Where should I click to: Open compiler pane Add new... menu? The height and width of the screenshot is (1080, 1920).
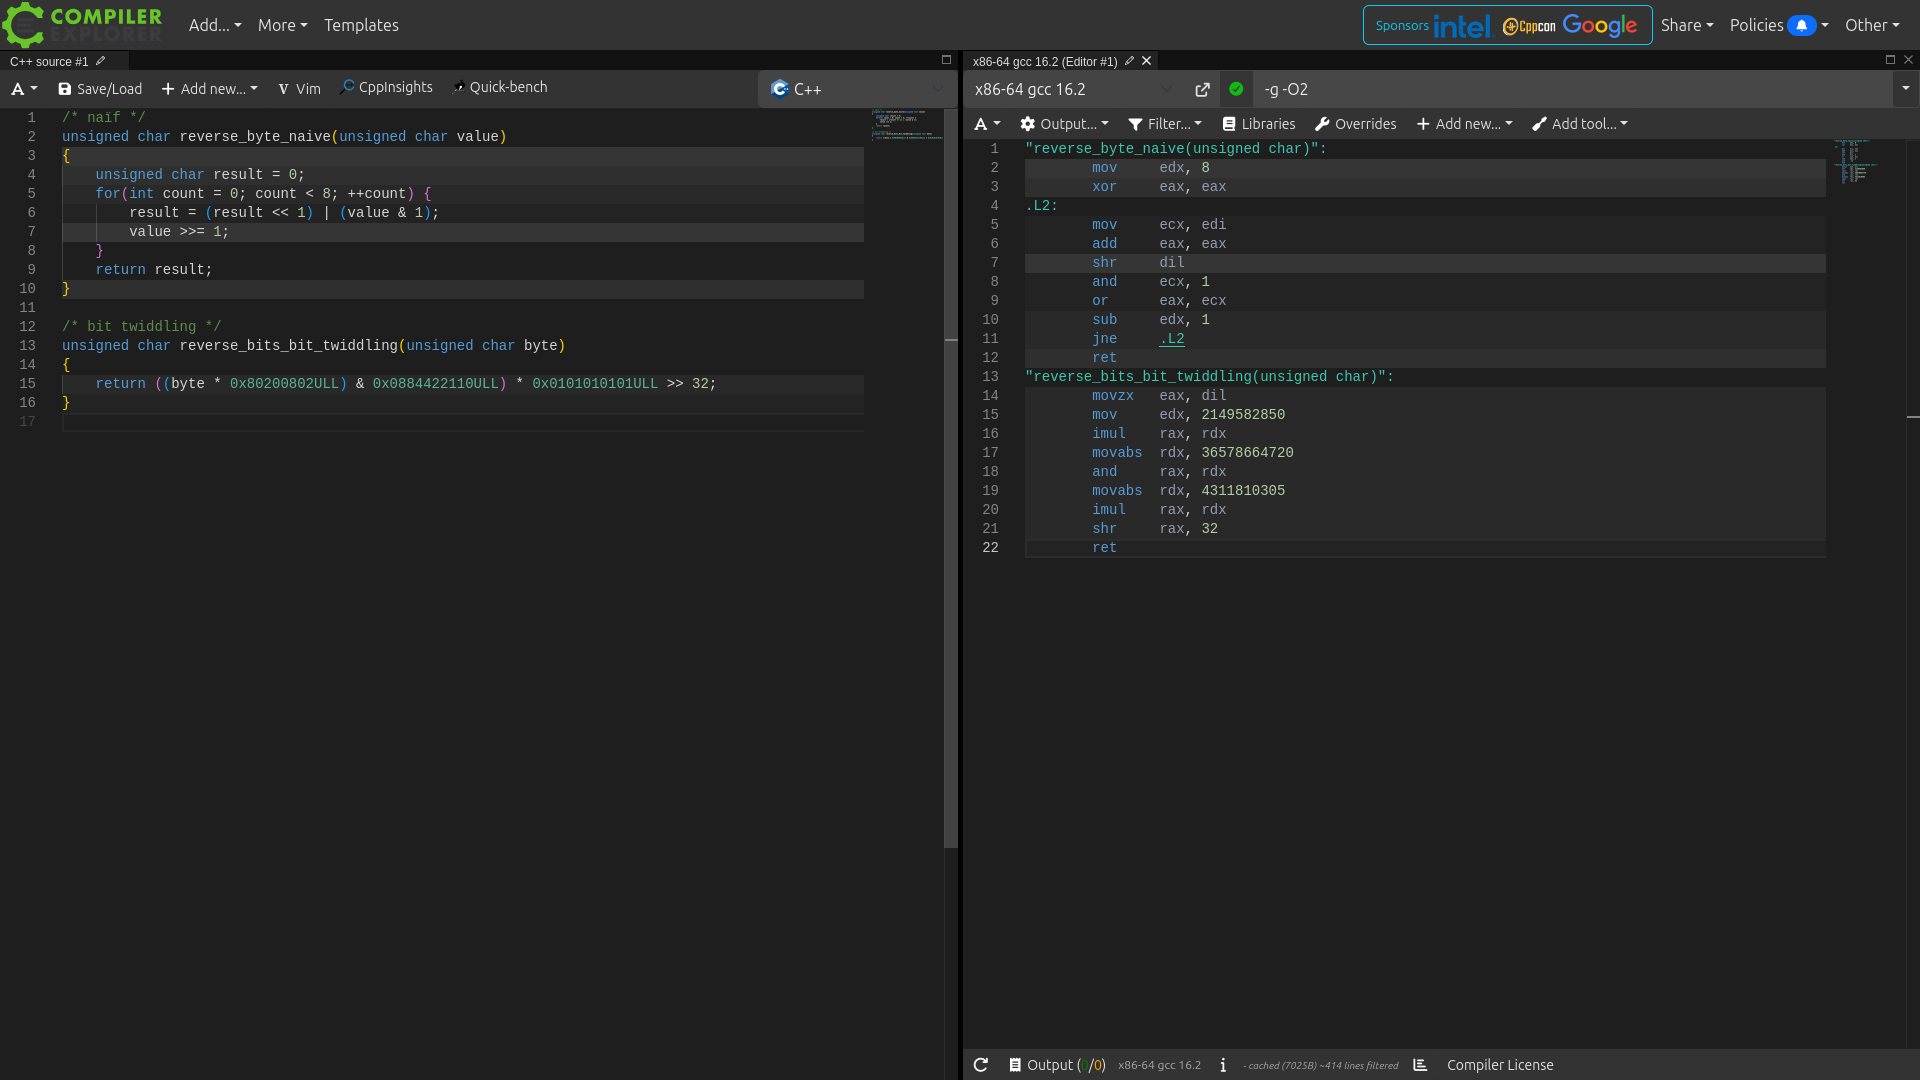(x=1465, y=124)
